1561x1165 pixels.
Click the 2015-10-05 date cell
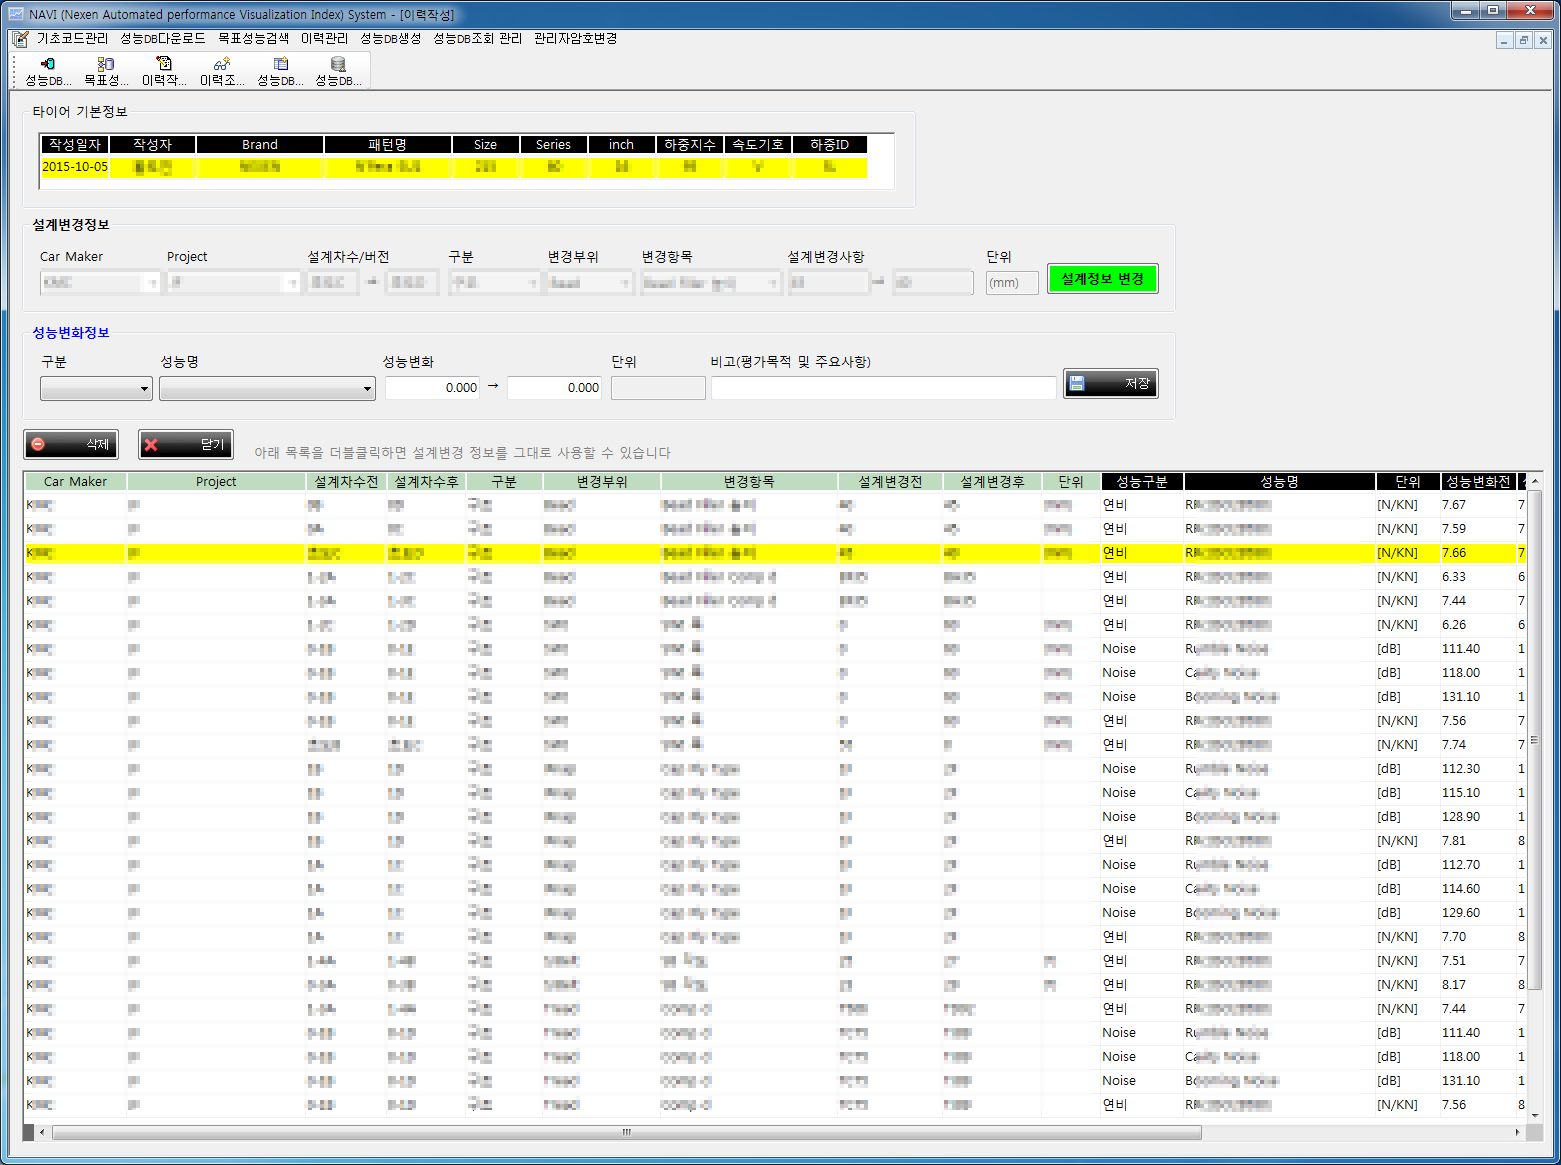coord(74,167)
